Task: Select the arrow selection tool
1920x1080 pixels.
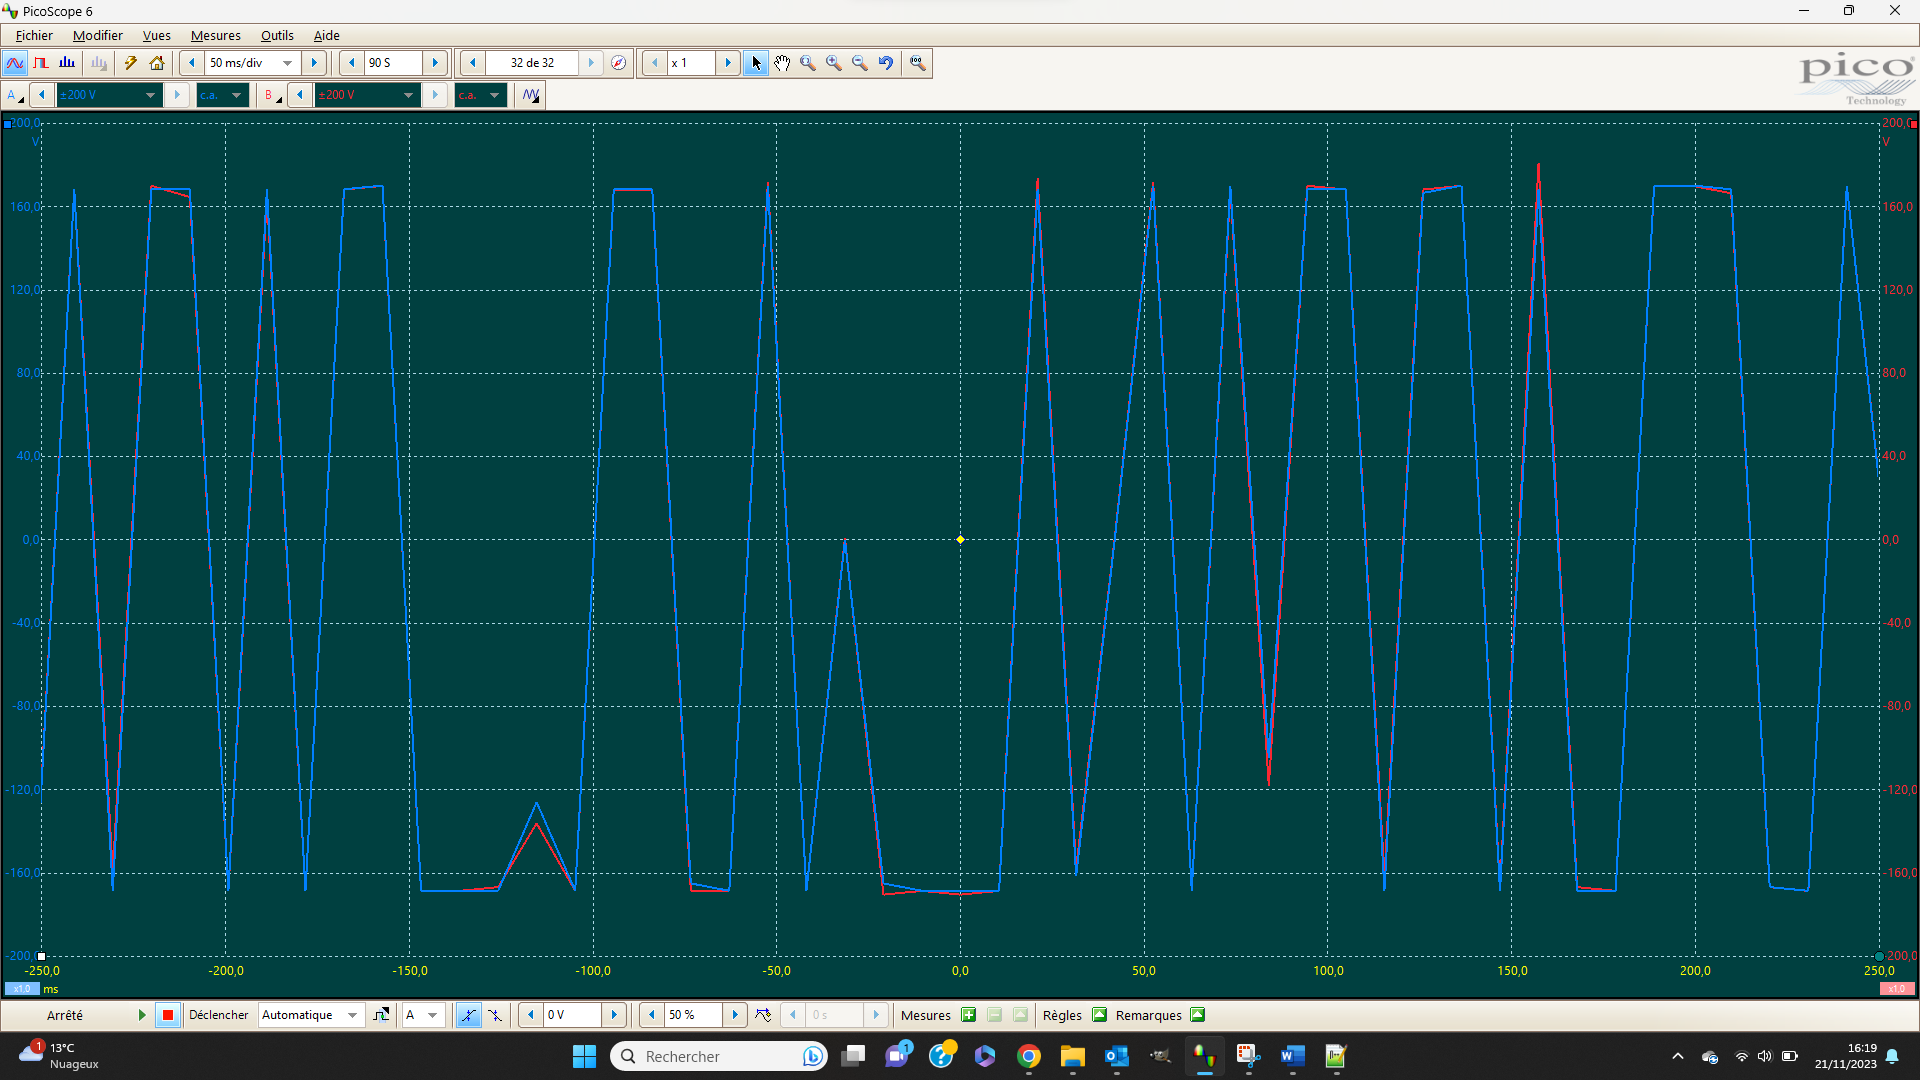Action: pos(756,63)
